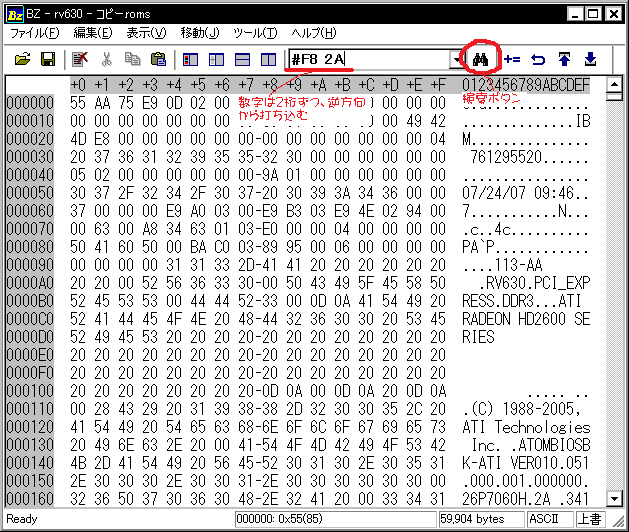Click the +0 column header
The image size is (629, 532).
point(78,85)
